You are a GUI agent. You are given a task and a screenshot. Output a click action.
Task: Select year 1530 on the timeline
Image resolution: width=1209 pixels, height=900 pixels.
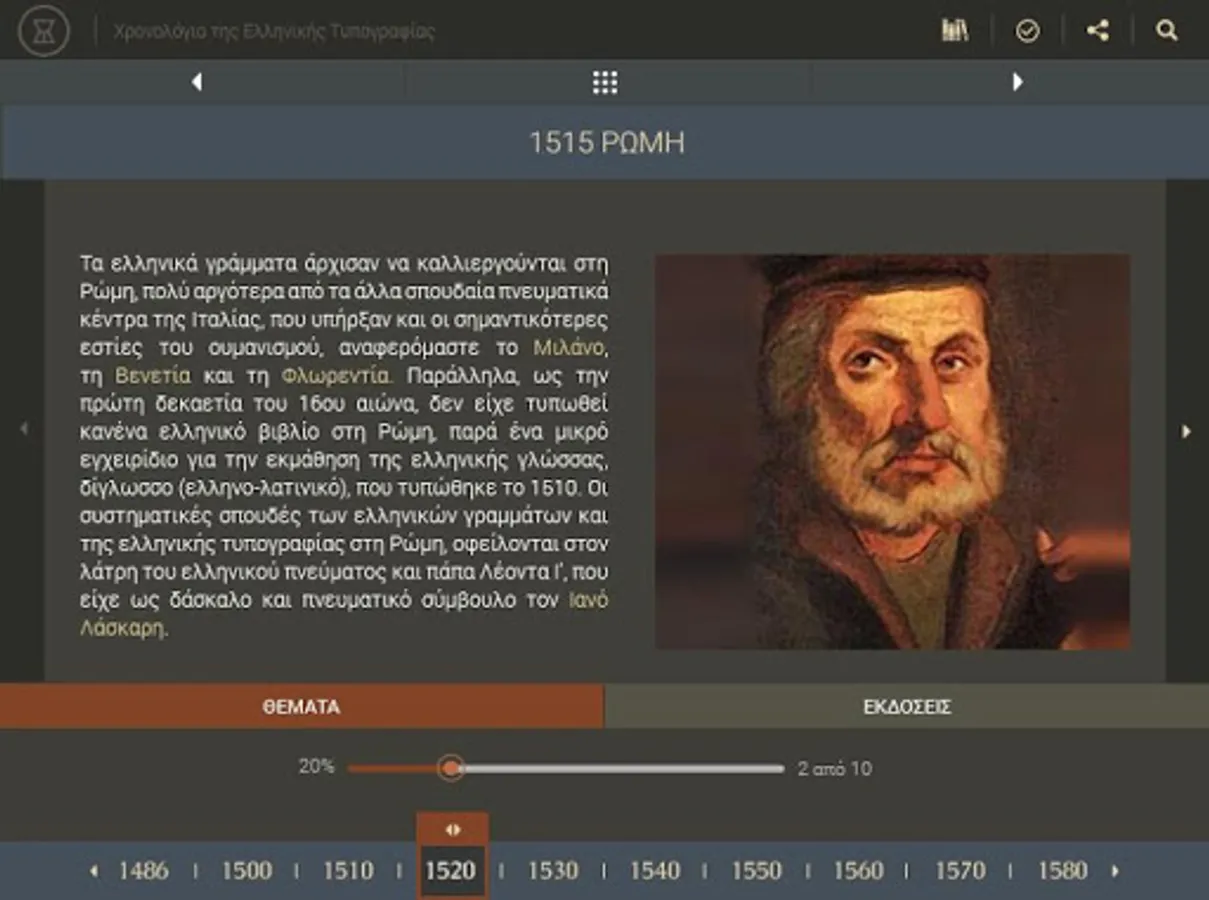(x=553, y=871)
